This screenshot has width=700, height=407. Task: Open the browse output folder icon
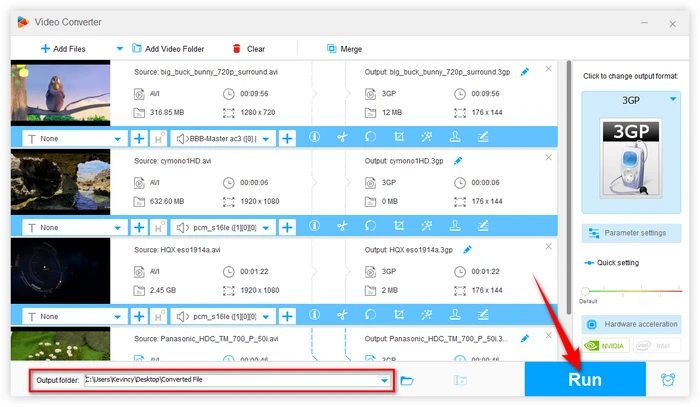point(407,381)
